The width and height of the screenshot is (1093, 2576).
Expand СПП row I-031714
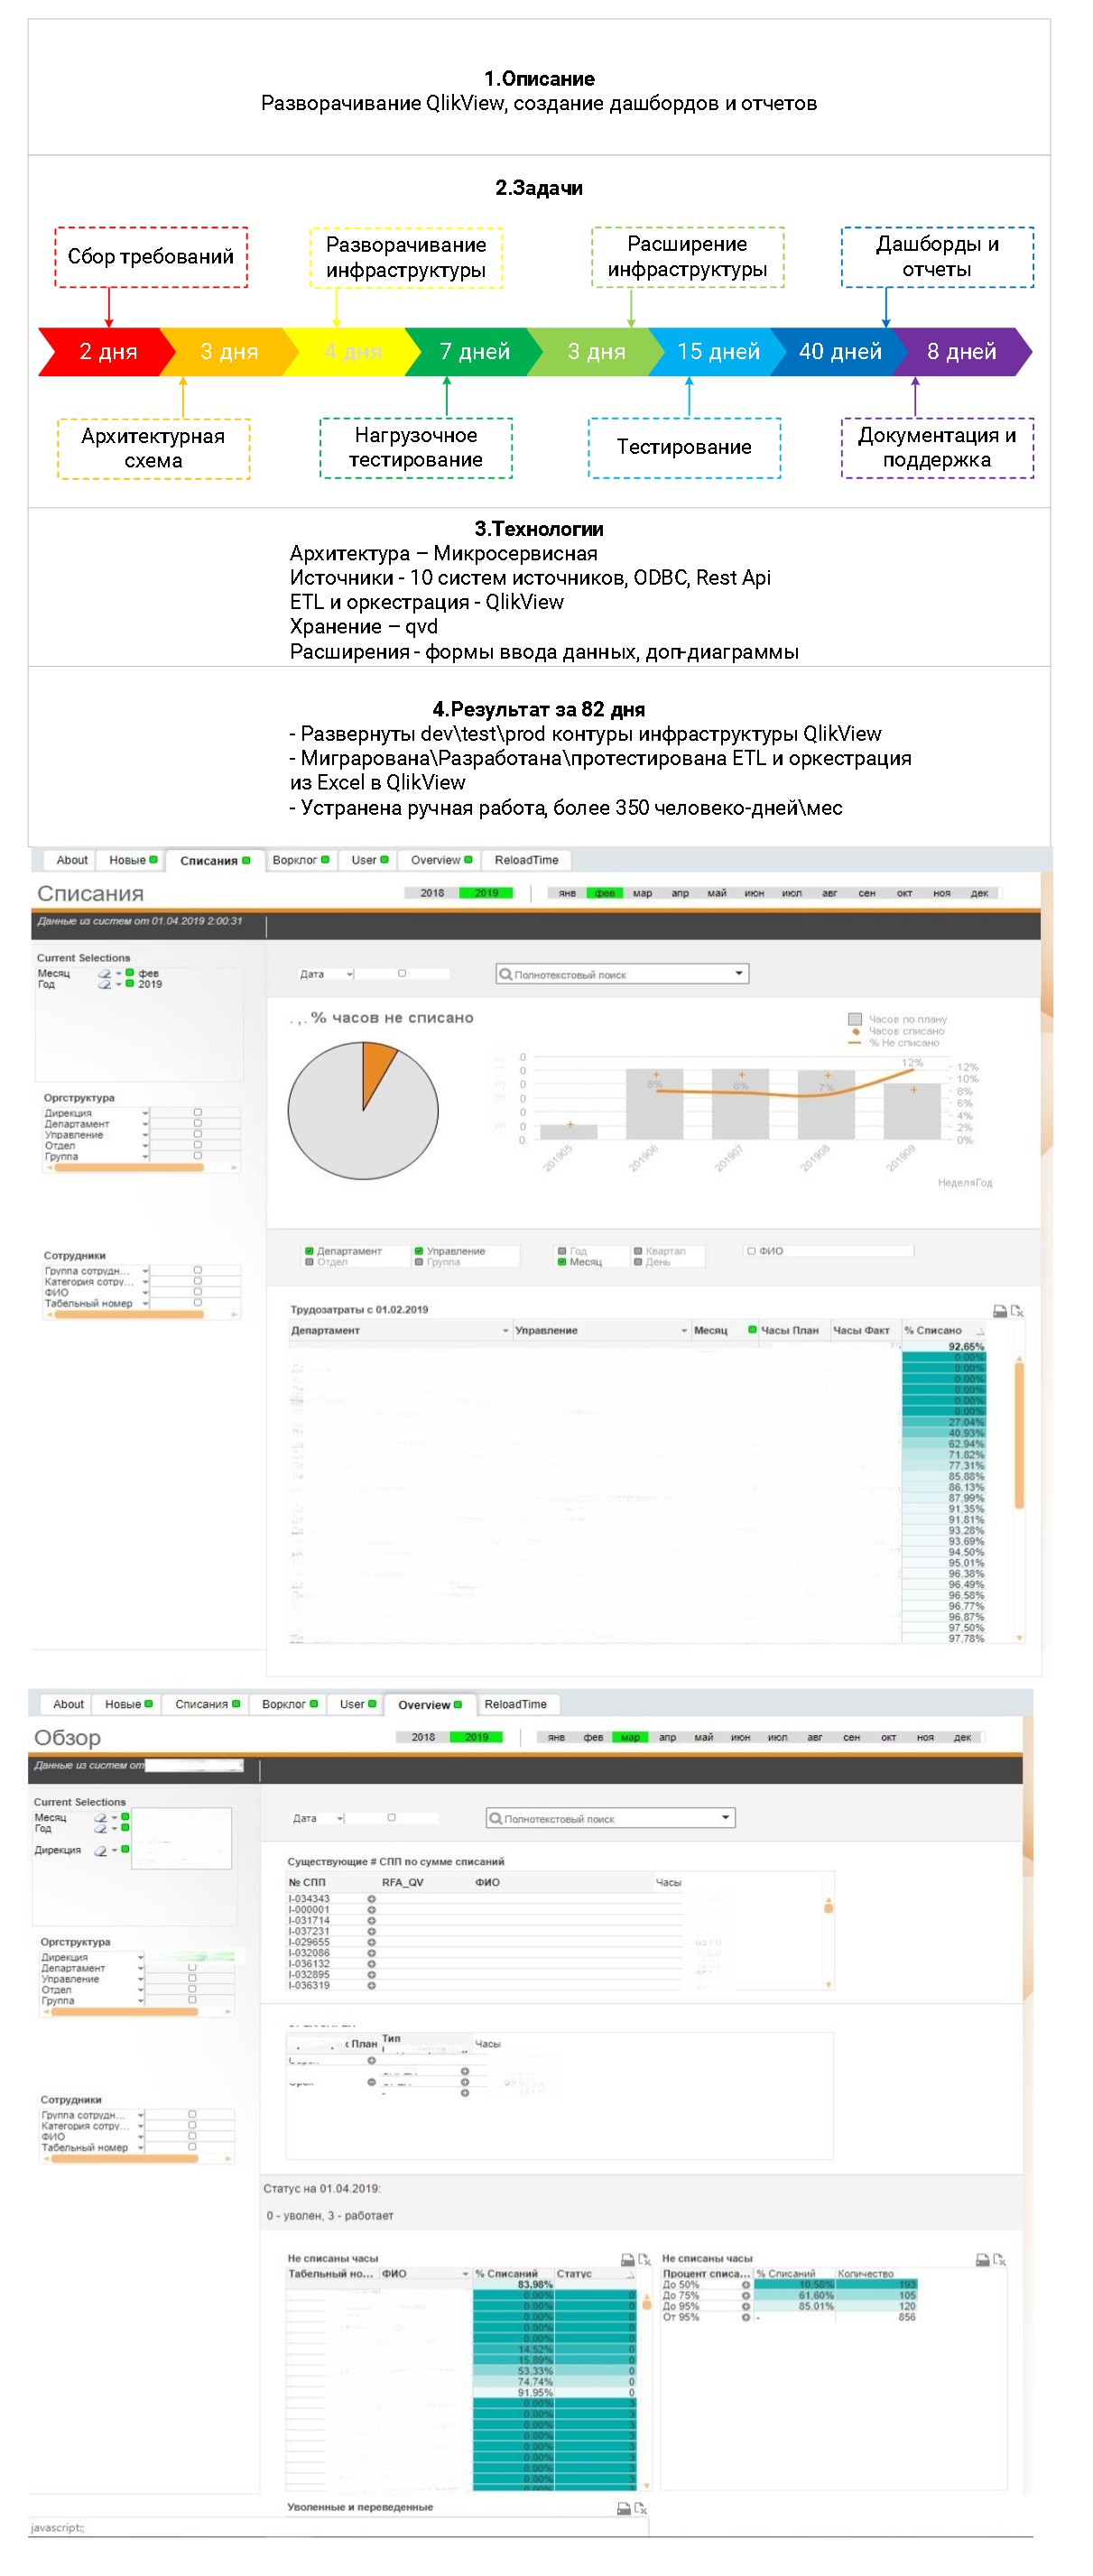tap(371, 1920)
